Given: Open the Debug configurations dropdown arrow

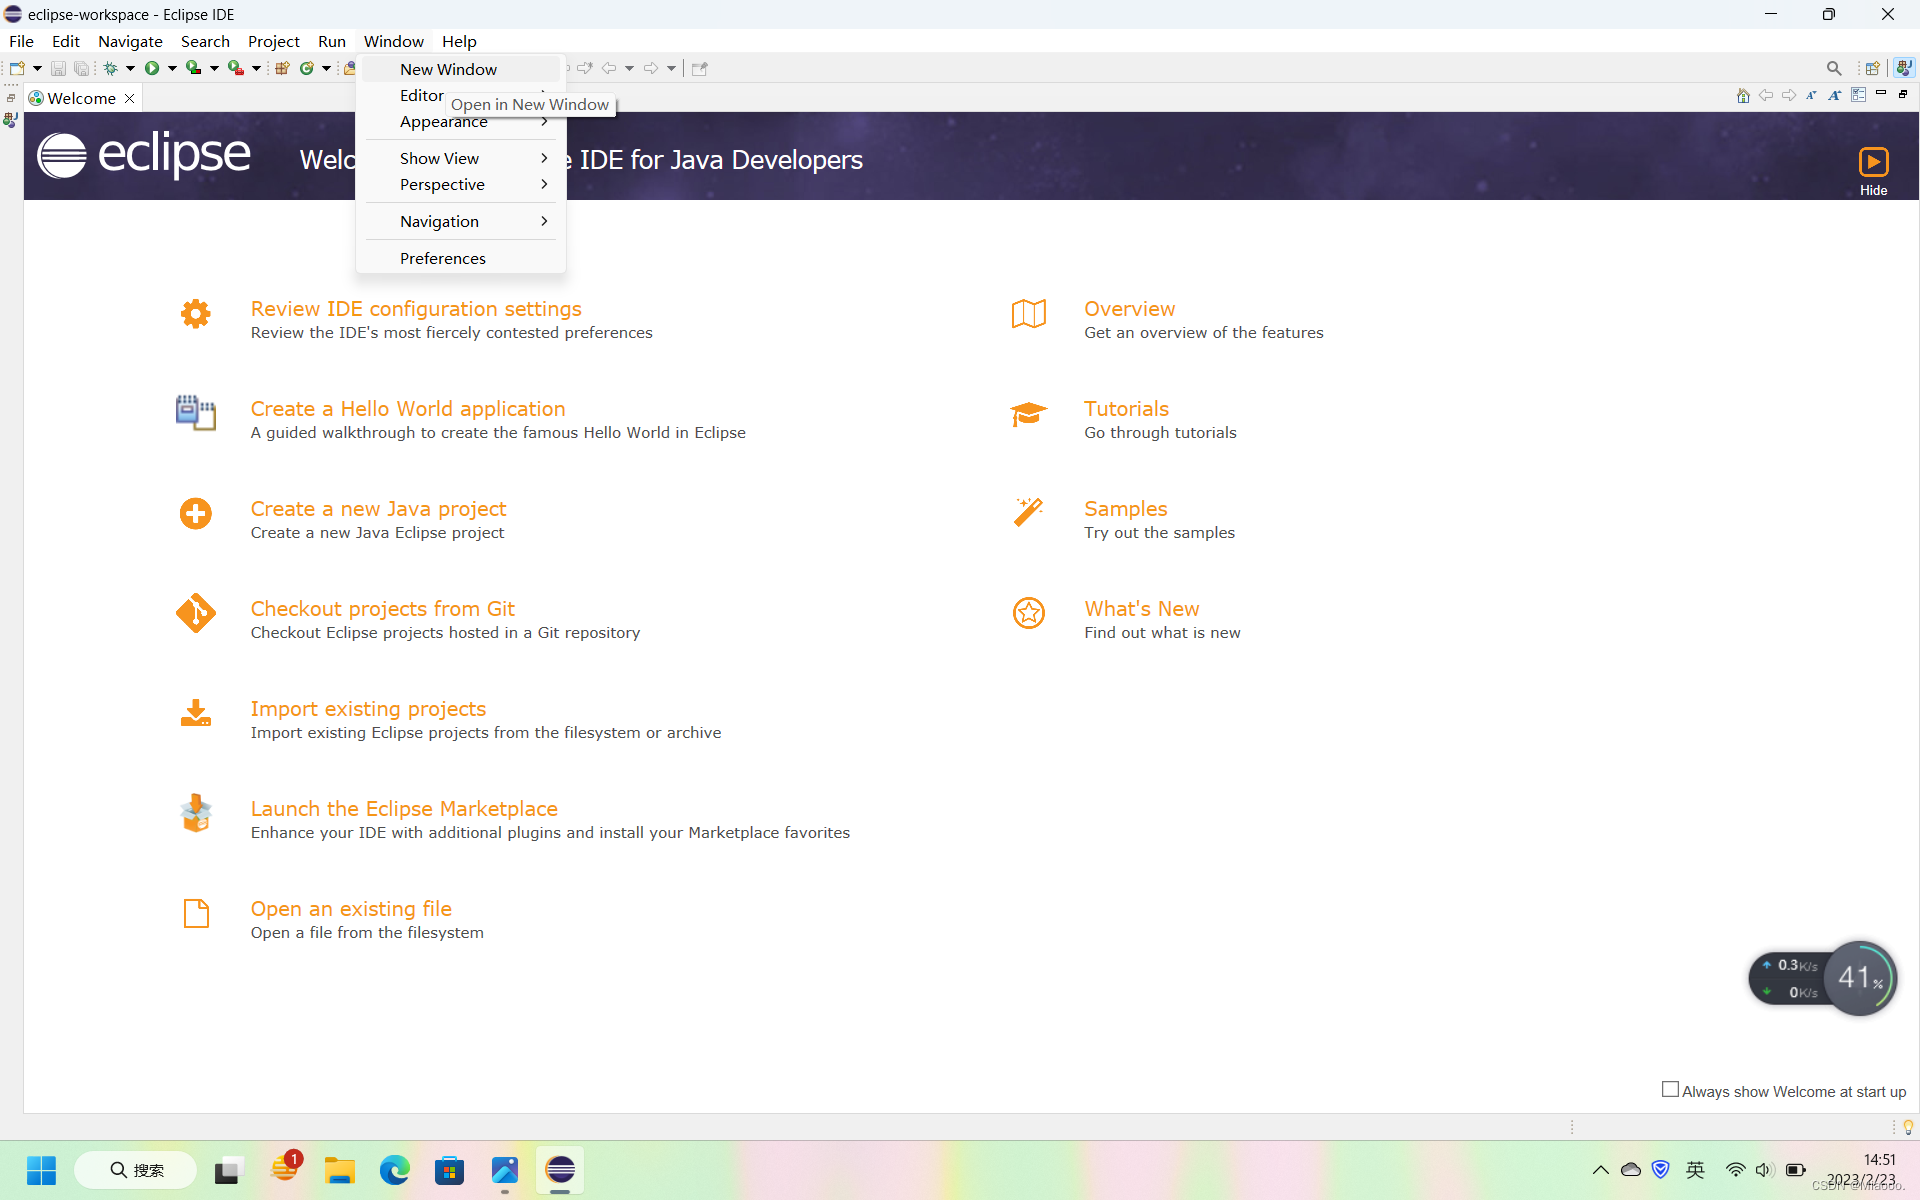Looking at the screenshot, I should [x=130, y=68].
